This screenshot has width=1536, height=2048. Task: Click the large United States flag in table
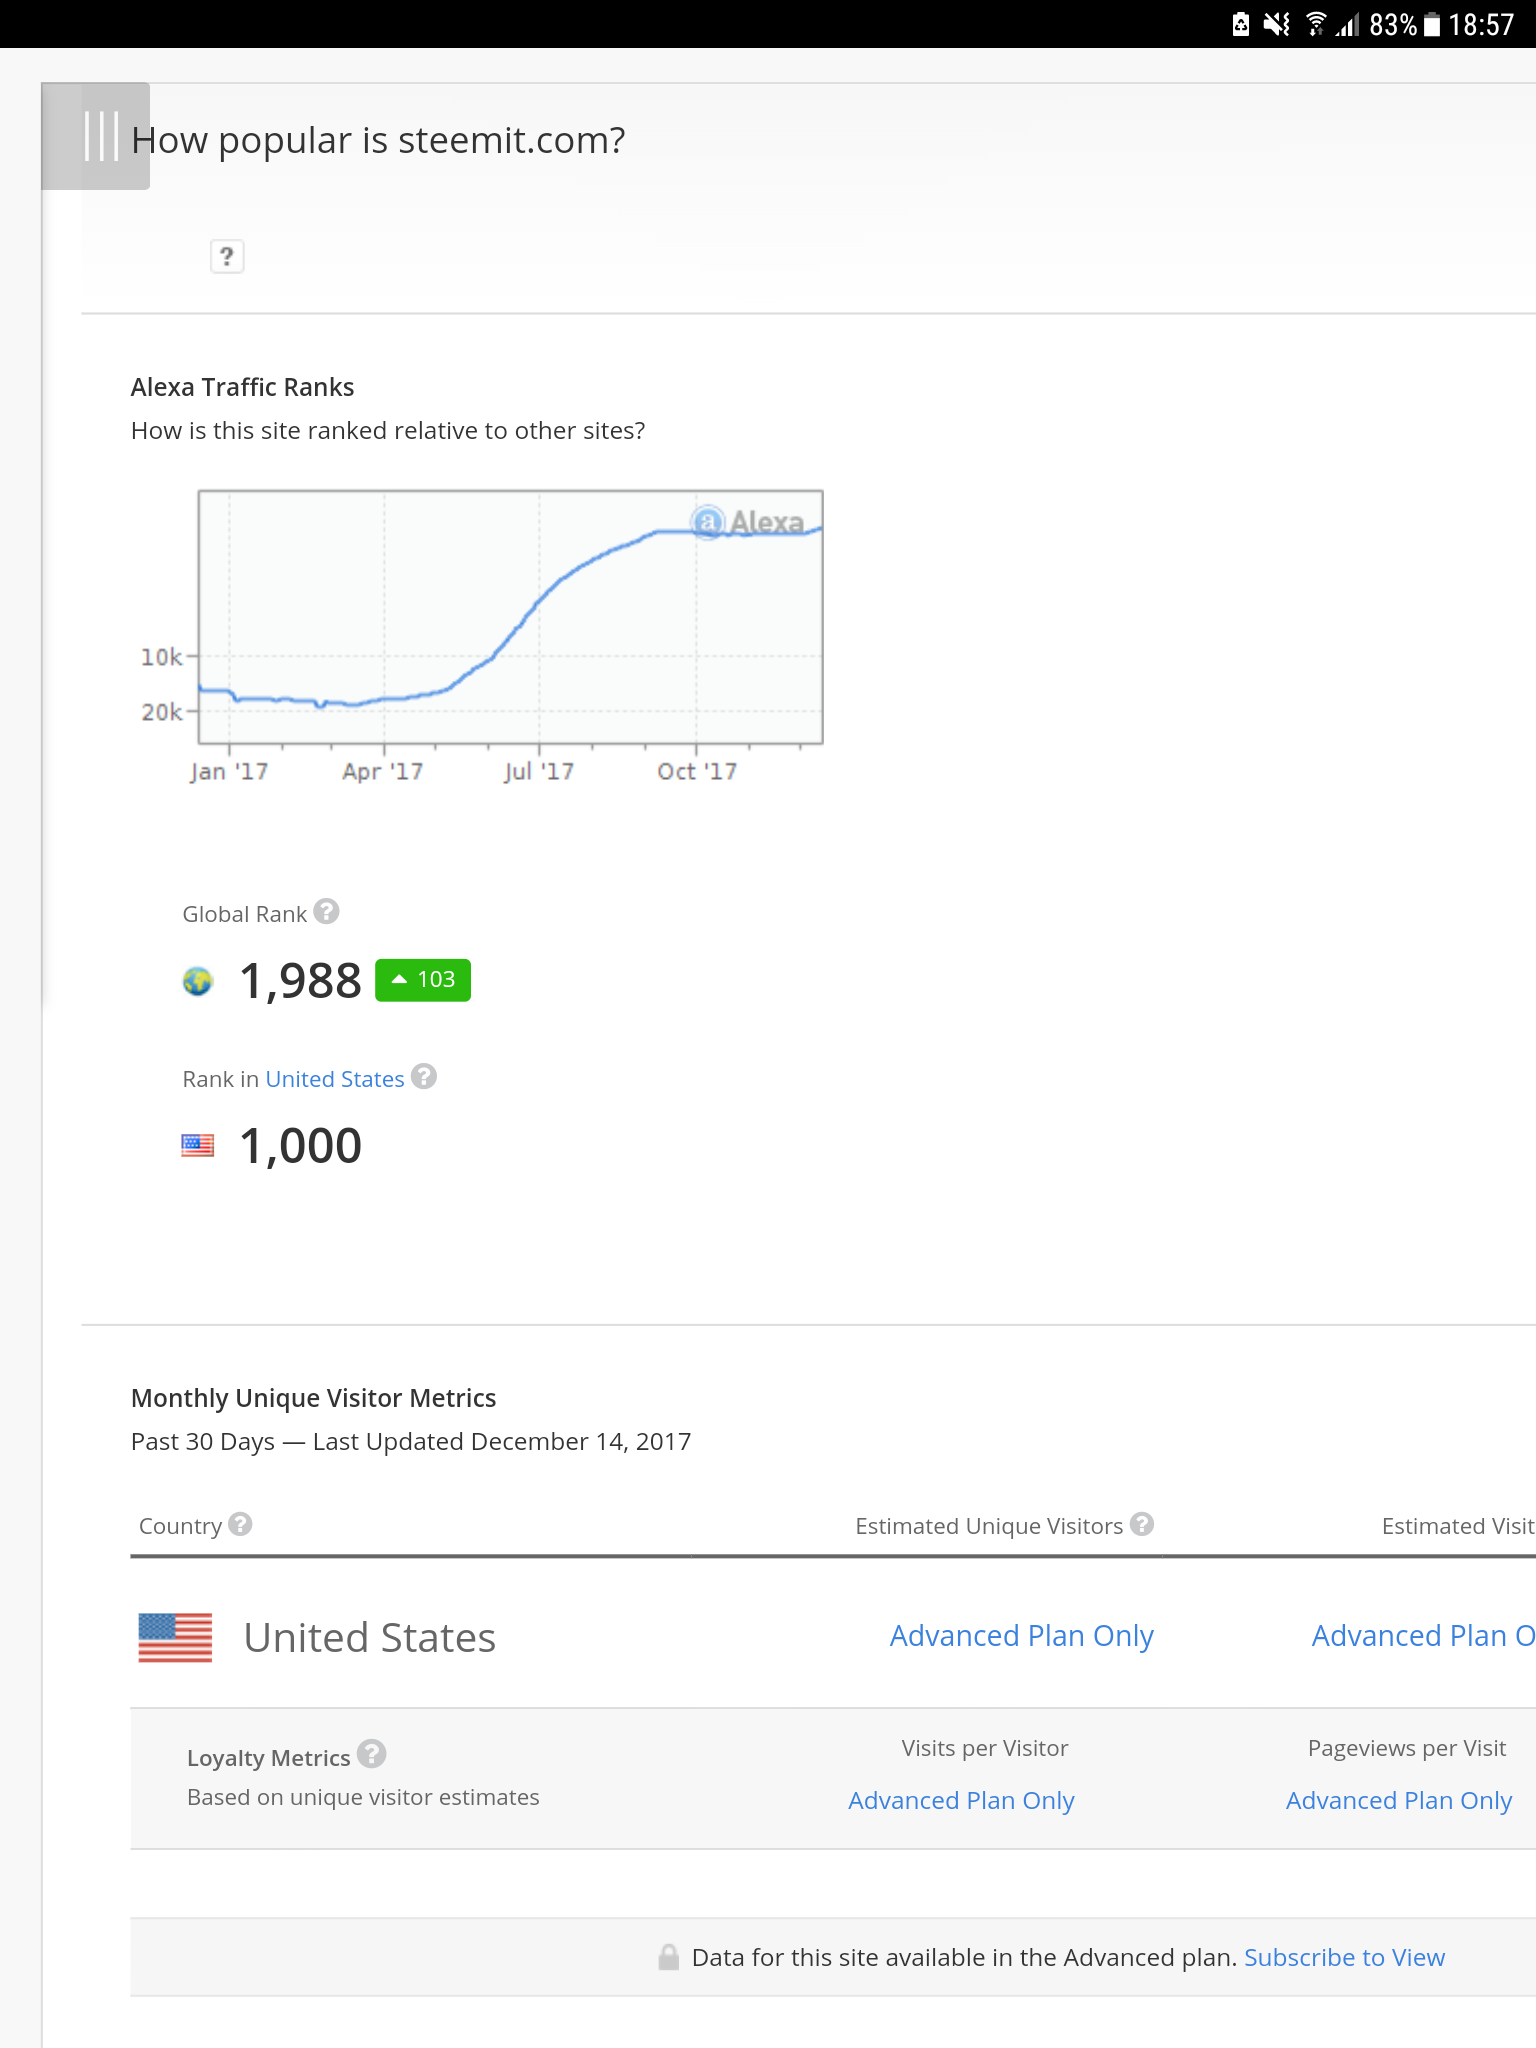click(175, 1637)
